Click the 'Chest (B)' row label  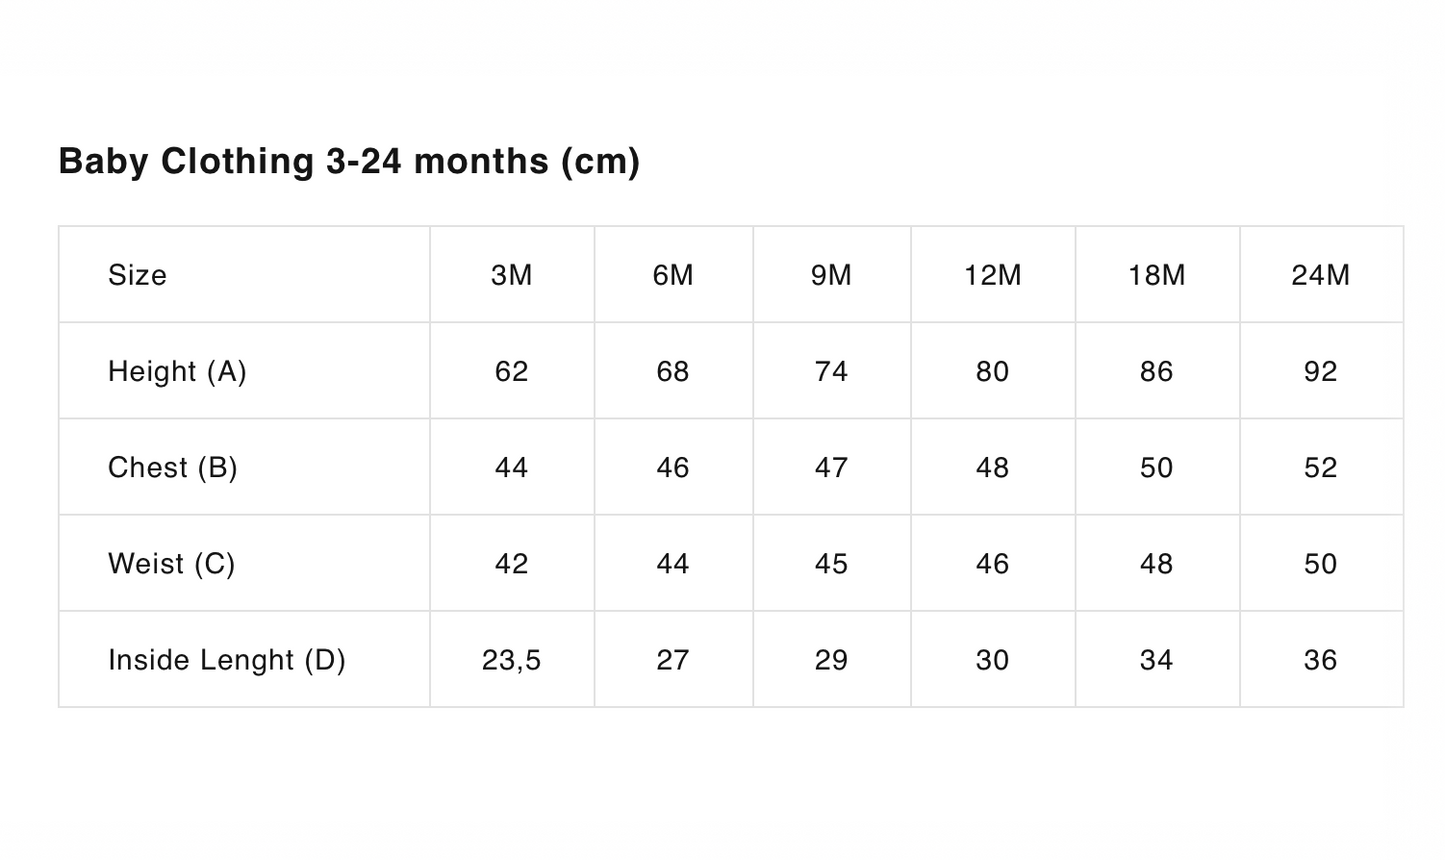coord(172,467)
